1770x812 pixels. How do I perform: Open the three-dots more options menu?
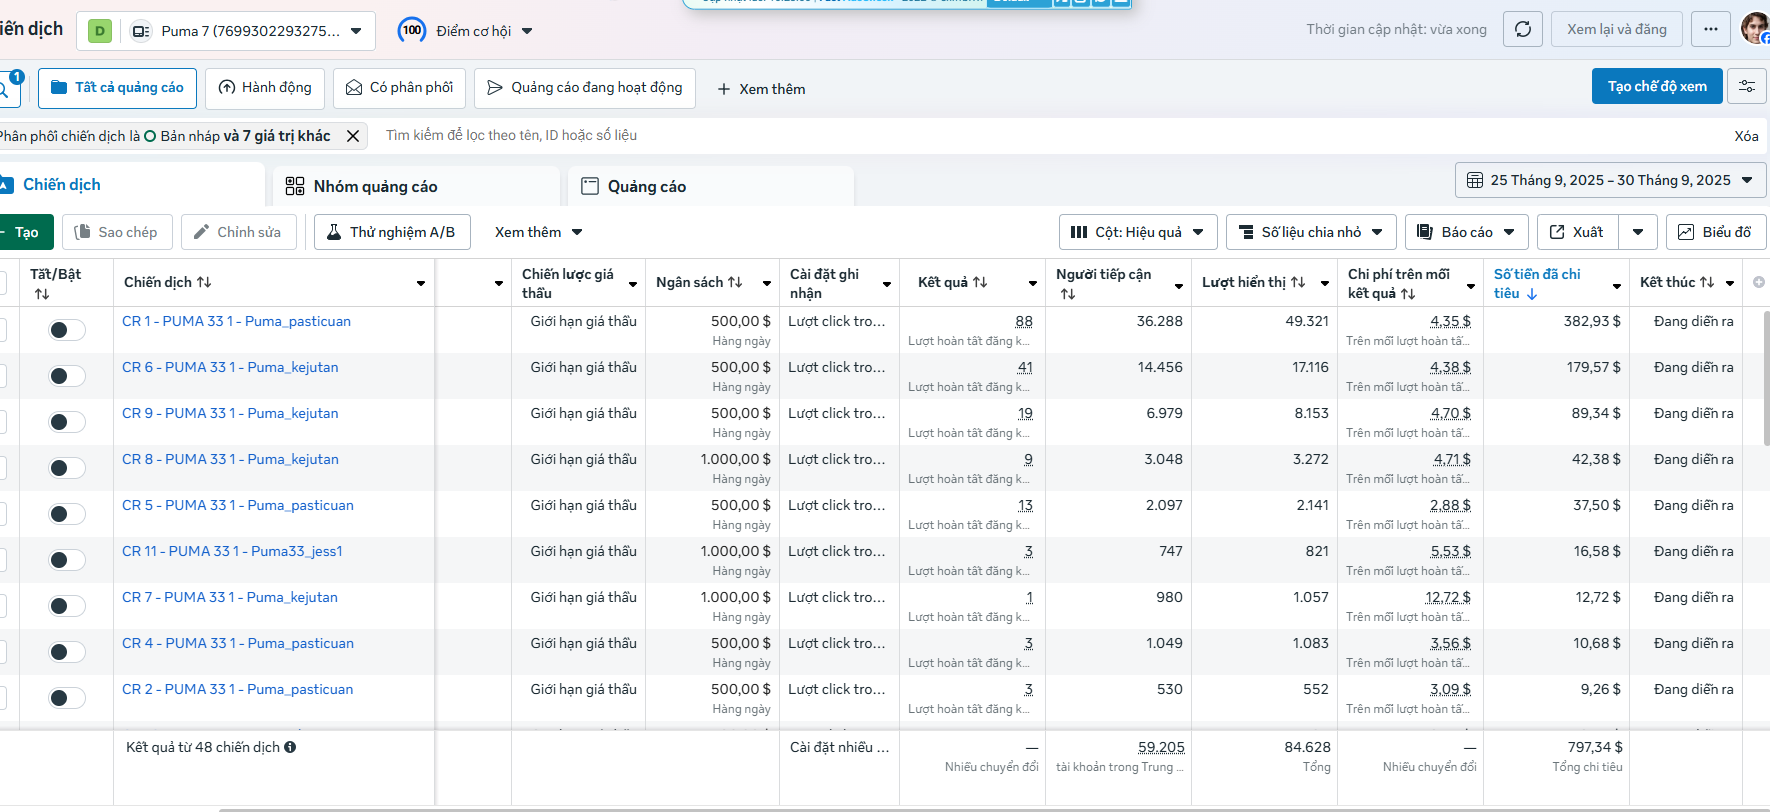coord(1711,29)
